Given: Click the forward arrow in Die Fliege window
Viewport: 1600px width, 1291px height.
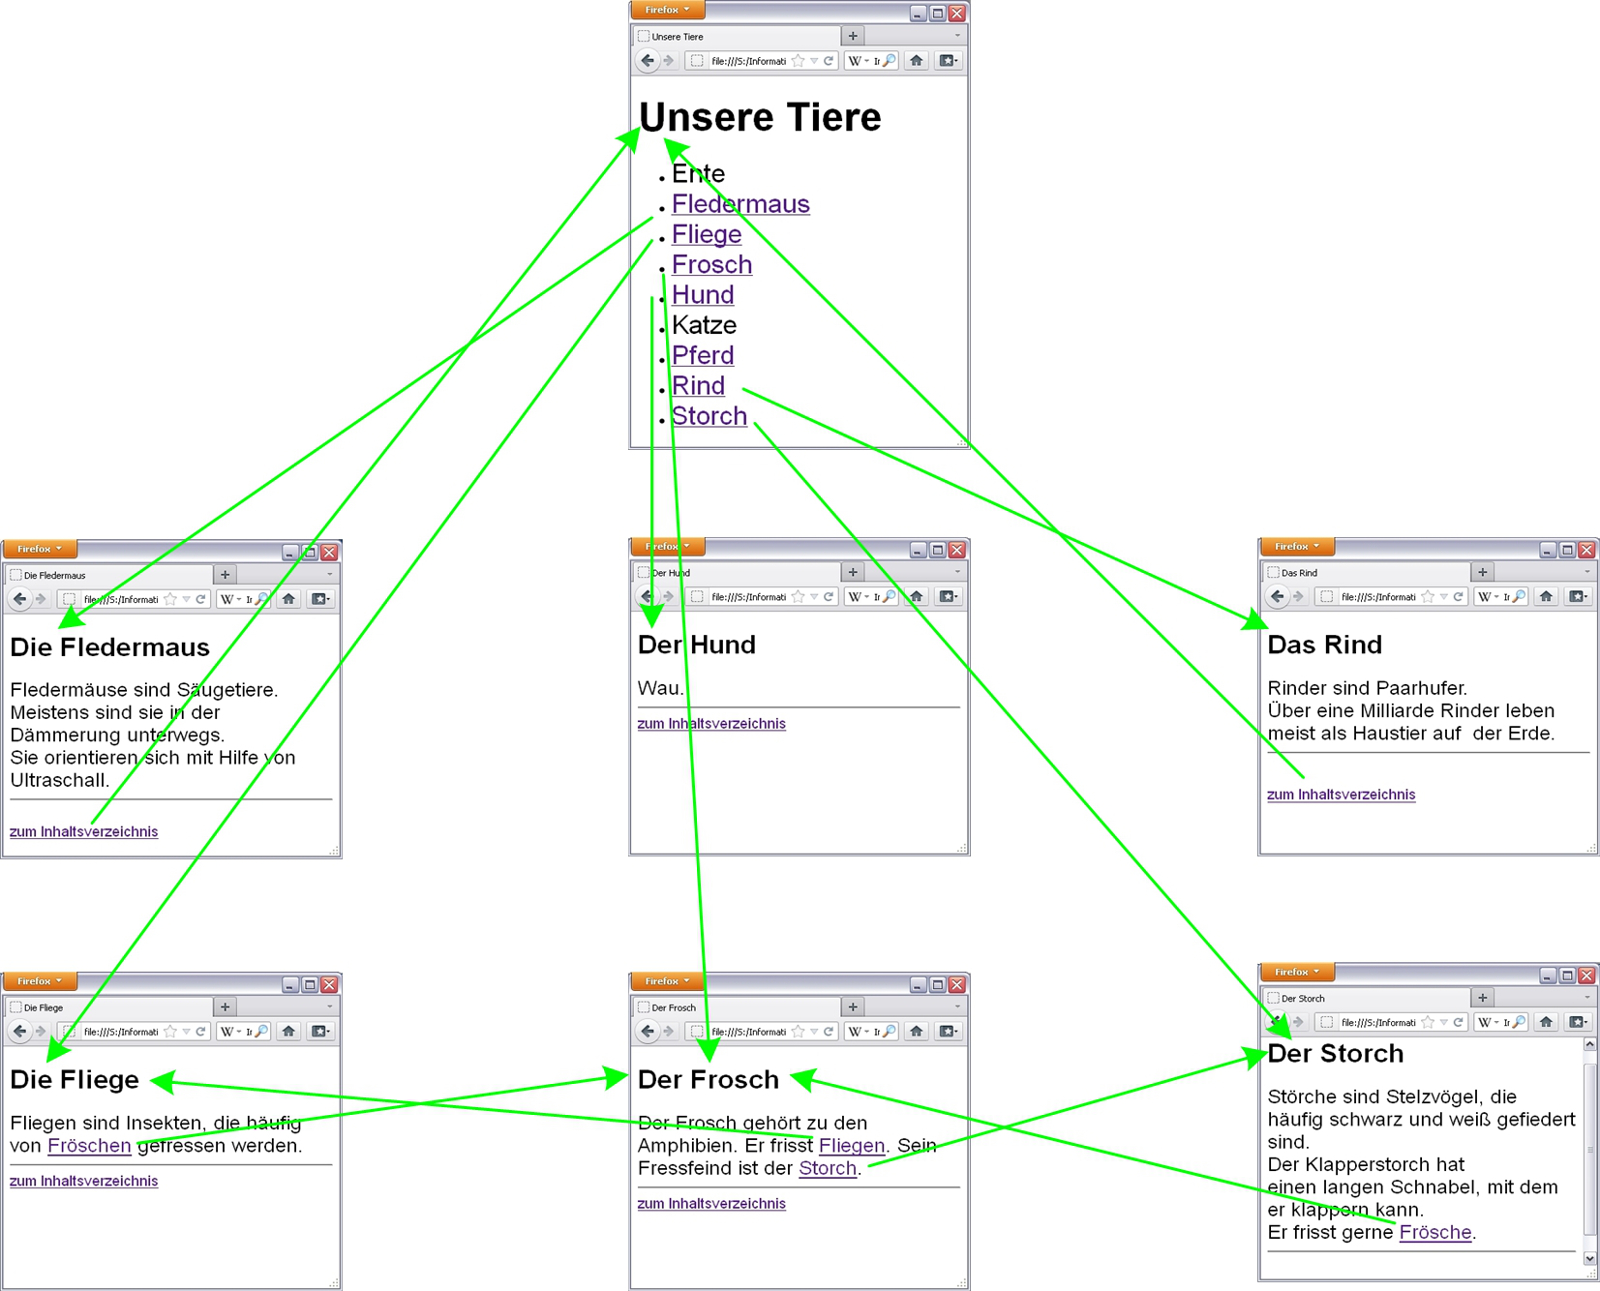Looking at the screenshot, I should click(x=41, y=1031).
